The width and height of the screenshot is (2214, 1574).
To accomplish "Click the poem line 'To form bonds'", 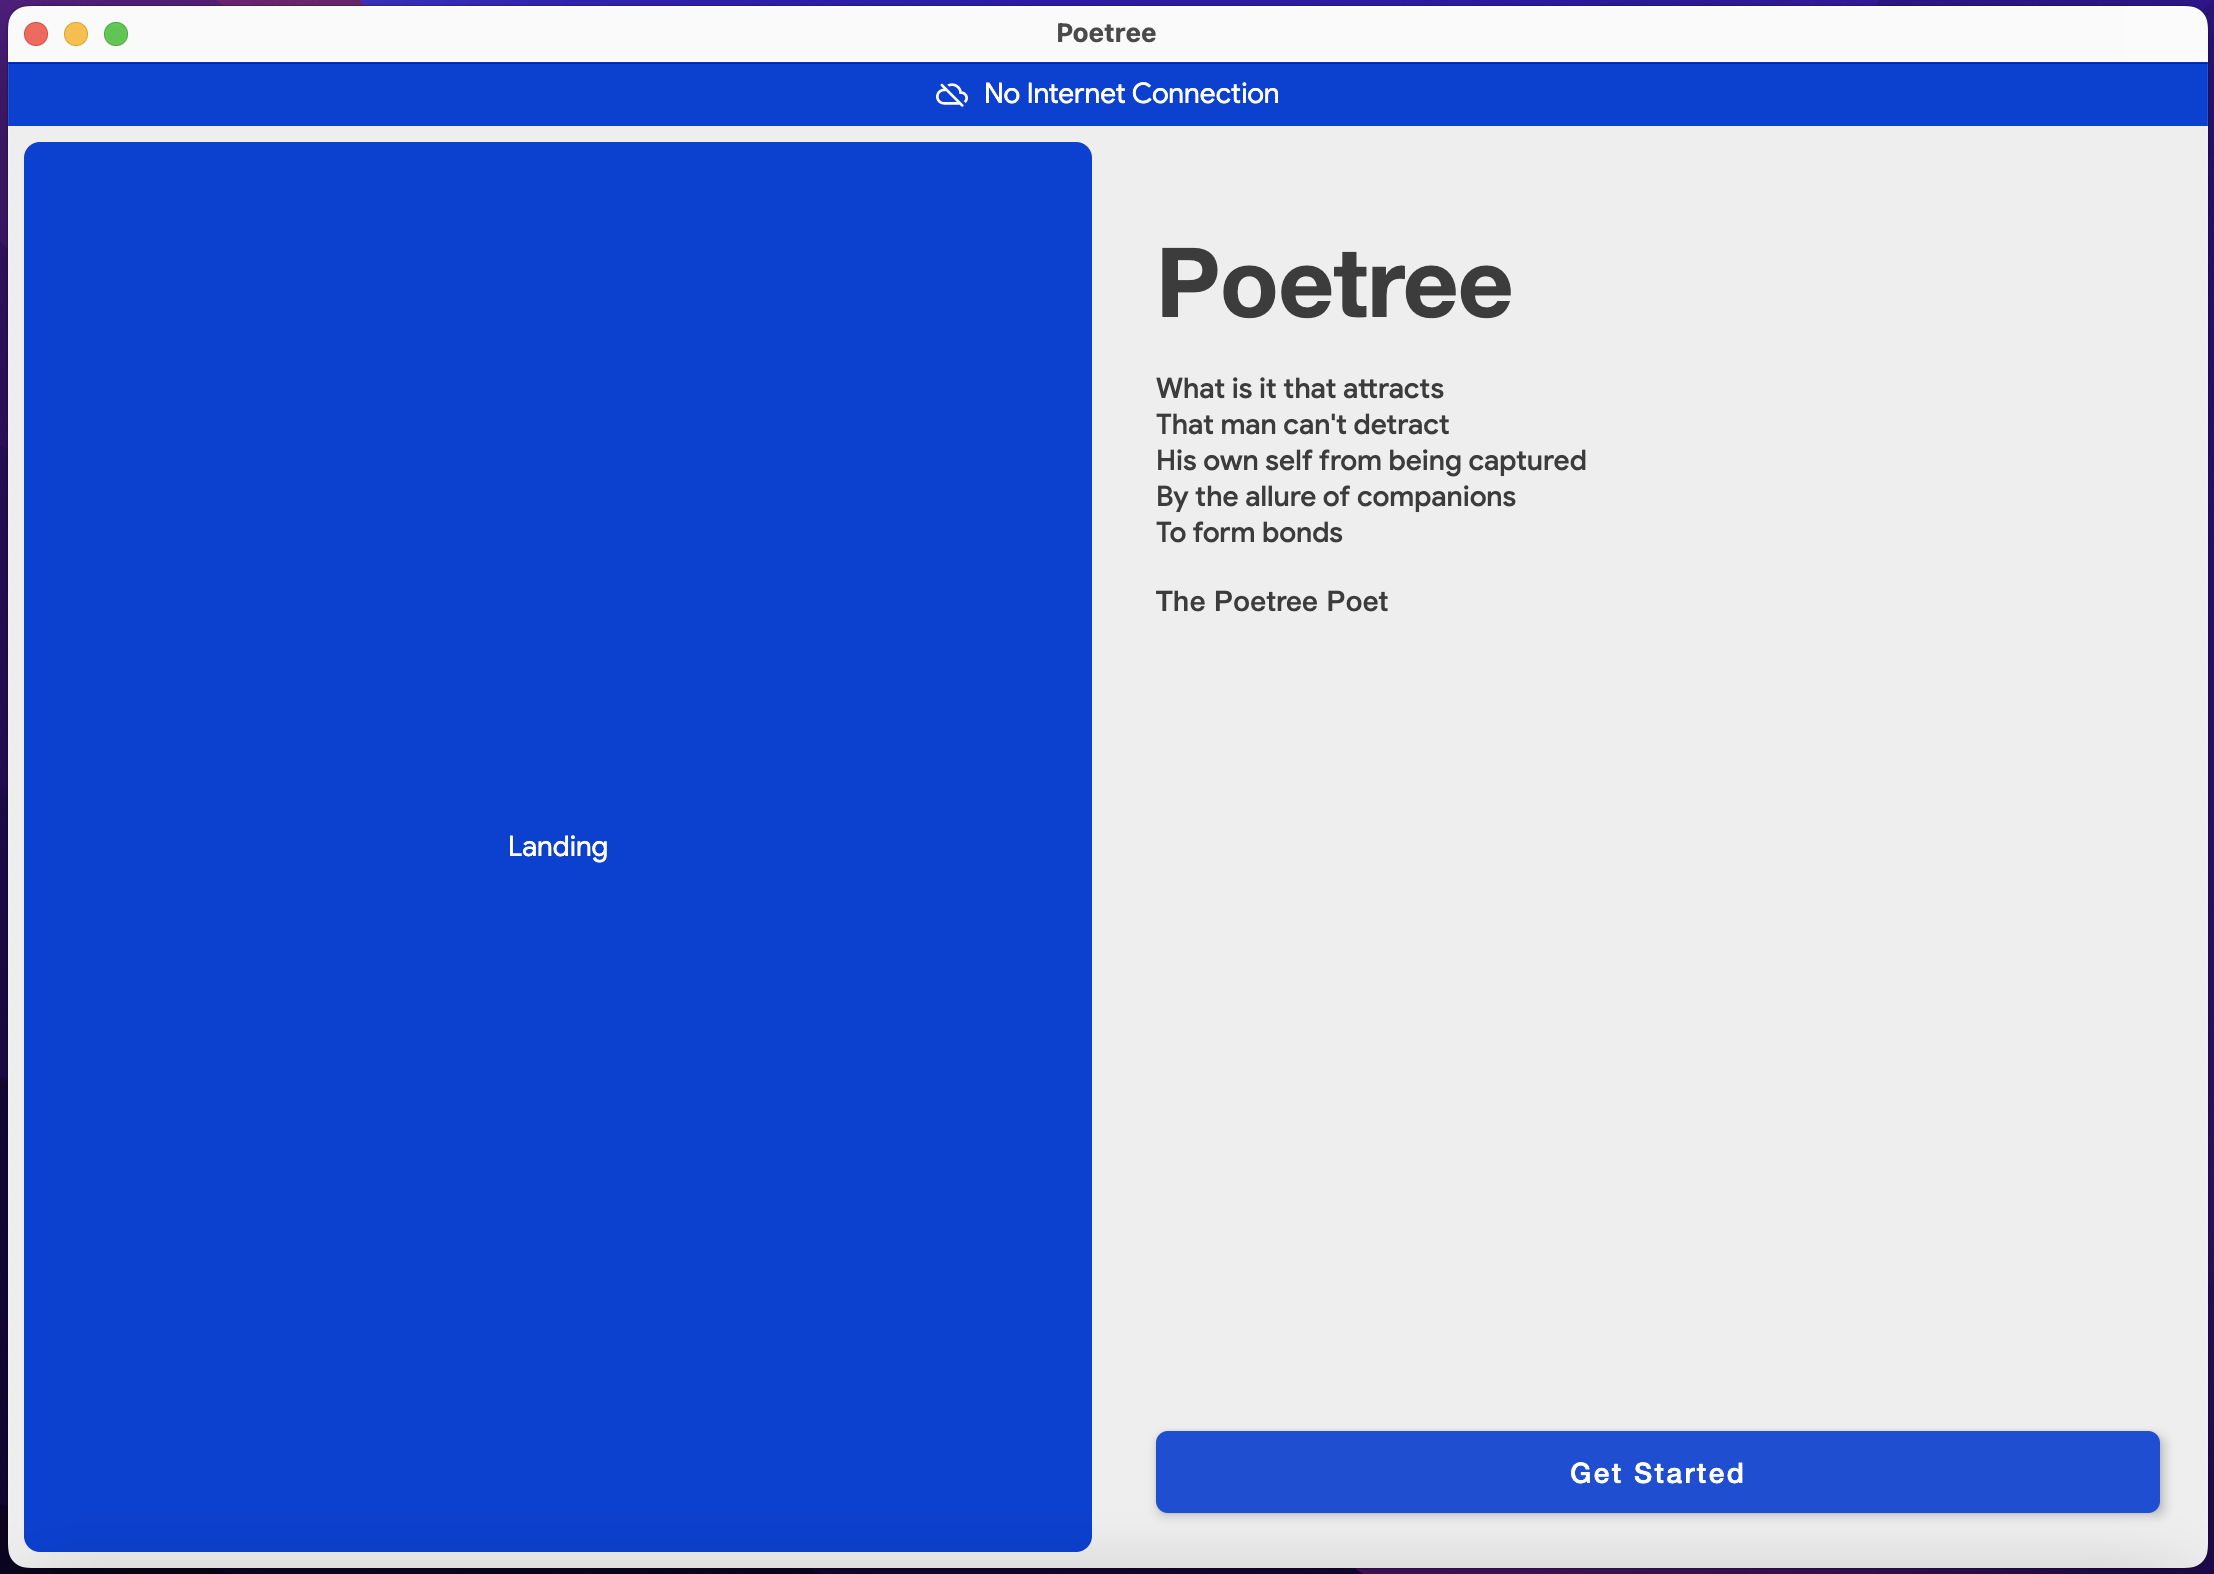I will [x=1248, y=532].
